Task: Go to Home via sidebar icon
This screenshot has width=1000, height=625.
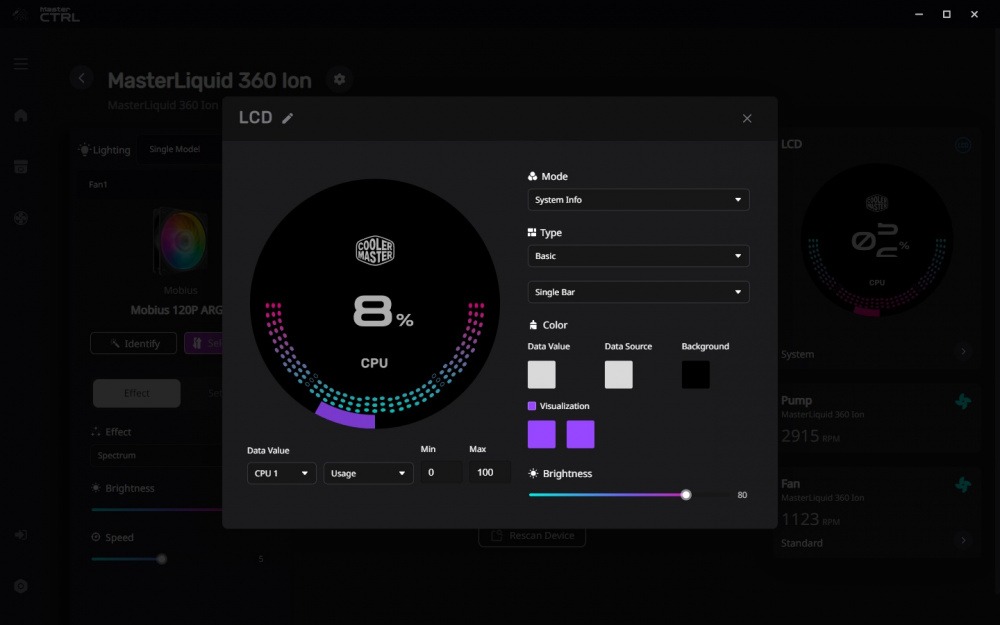Action: click(x=21, y=115)
